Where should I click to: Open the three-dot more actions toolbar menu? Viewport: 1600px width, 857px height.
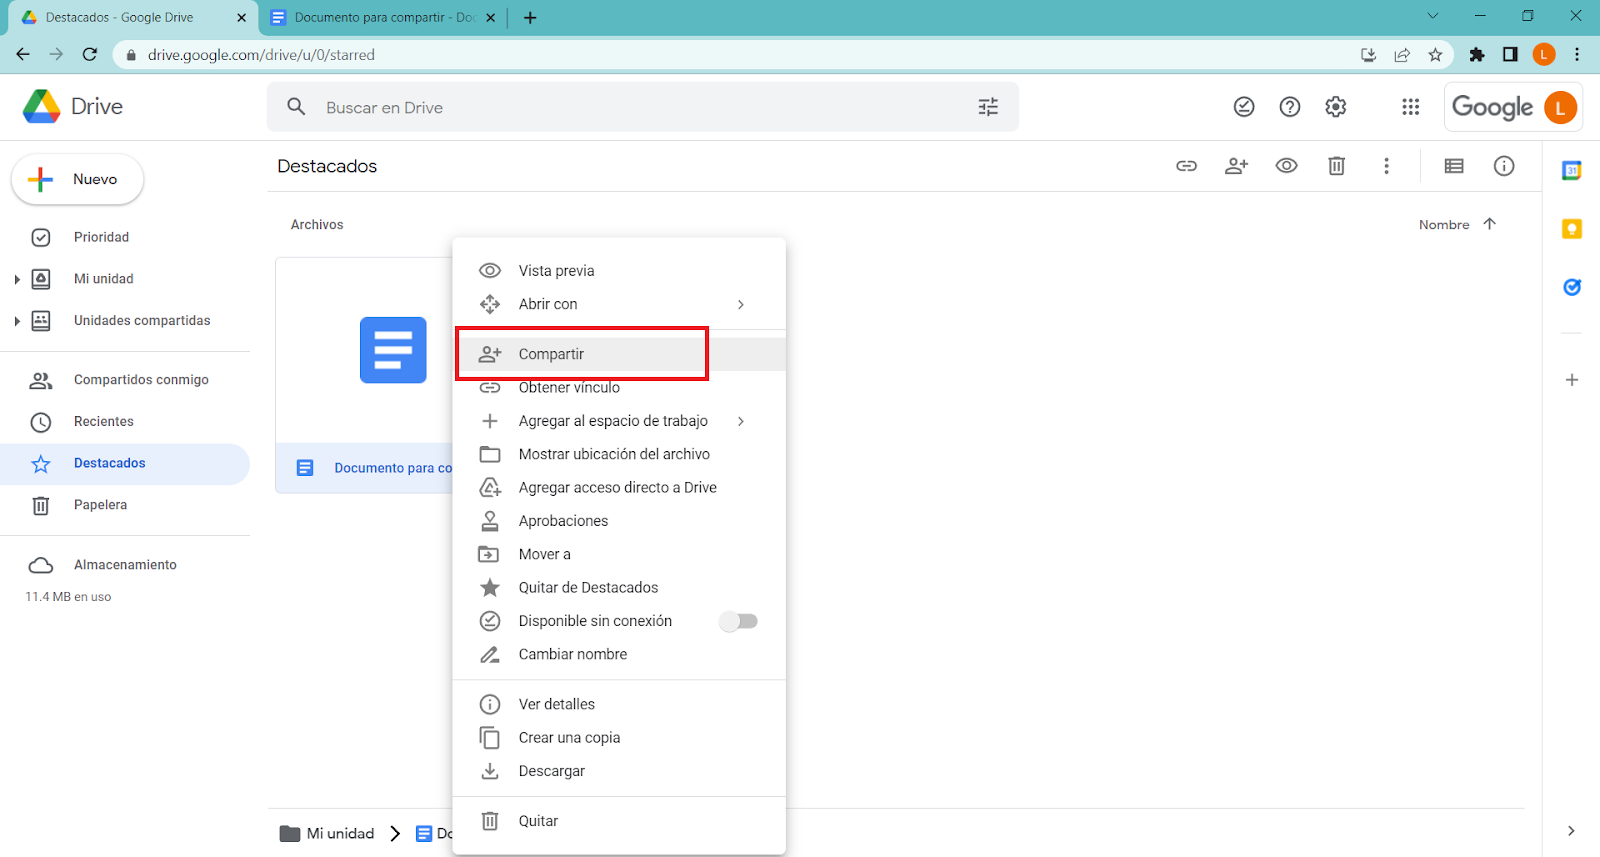(1386, 166)
